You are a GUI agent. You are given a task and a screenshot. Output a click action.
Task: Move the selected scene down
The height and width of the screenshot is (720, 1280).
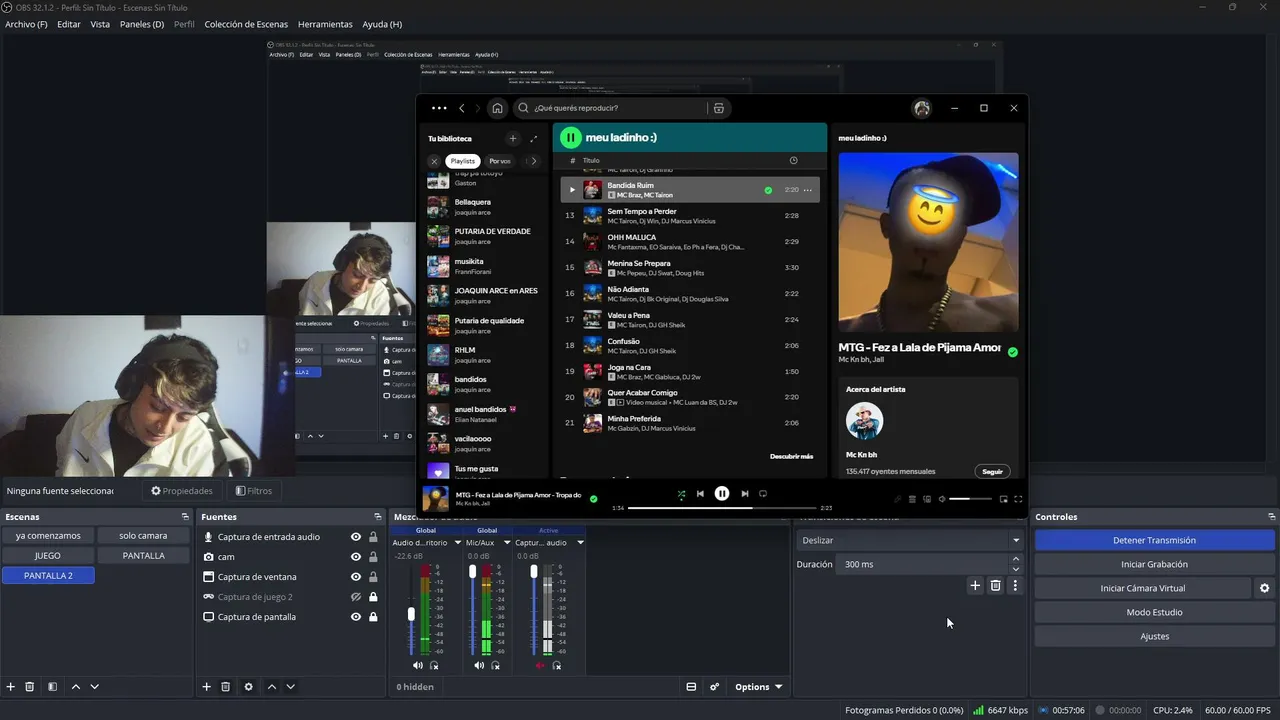coord(95,687)
